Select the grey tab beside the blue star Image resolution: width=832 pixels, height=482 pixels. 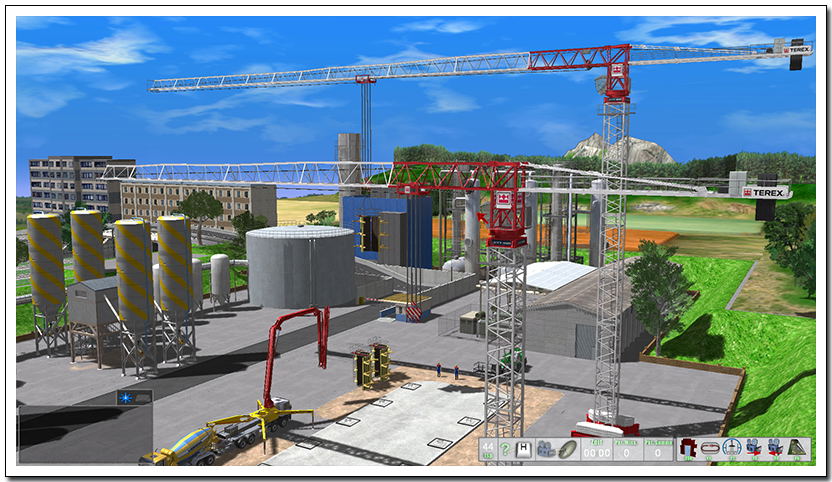click(x=143, y=397)
